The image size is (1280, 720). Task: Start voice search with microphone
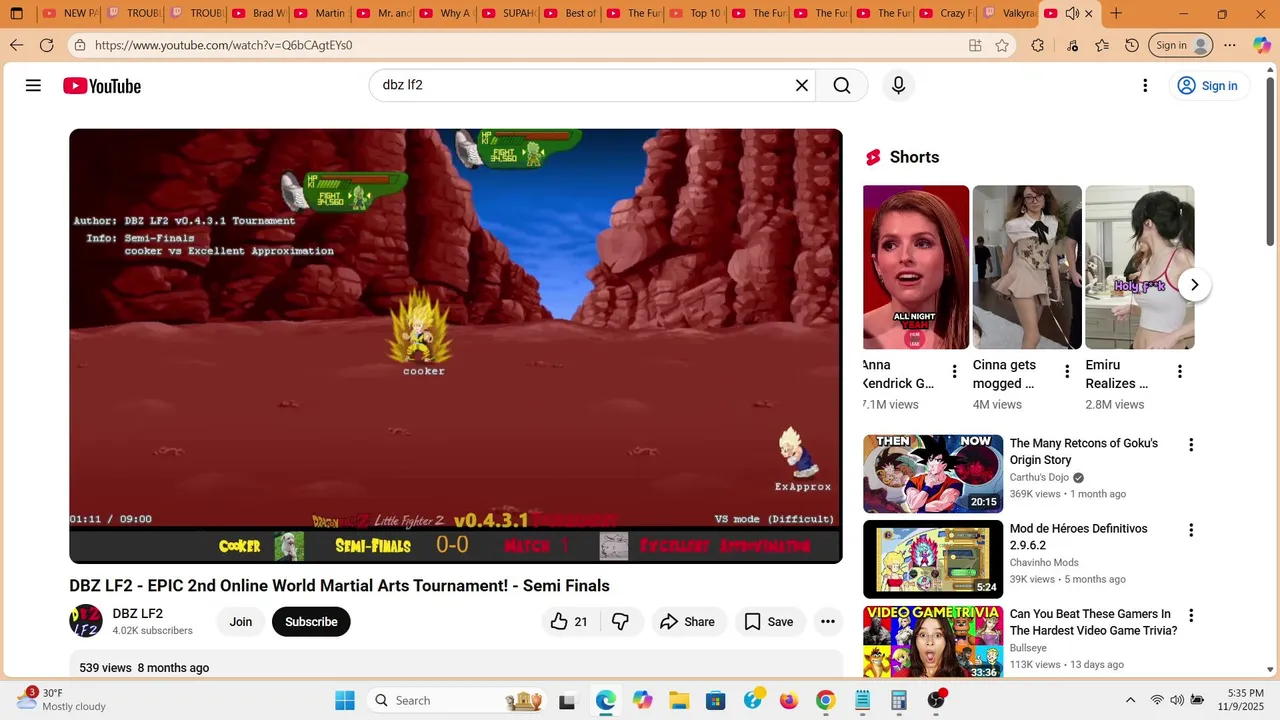click(898, 86)
